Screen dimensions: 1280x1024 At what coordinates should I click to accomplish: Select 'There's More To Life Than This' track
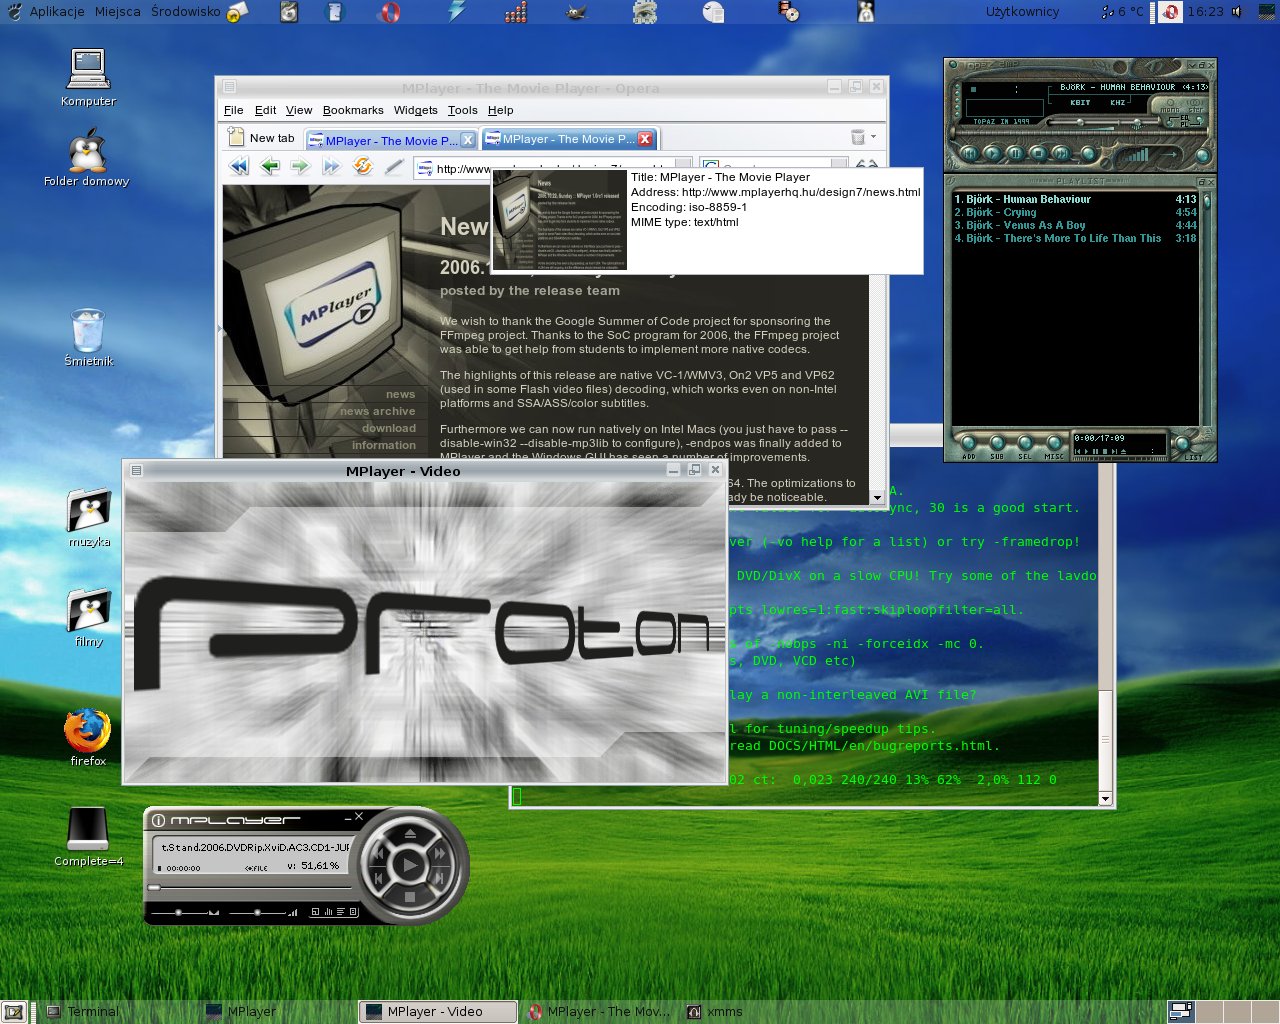[x=1075, y=238]
